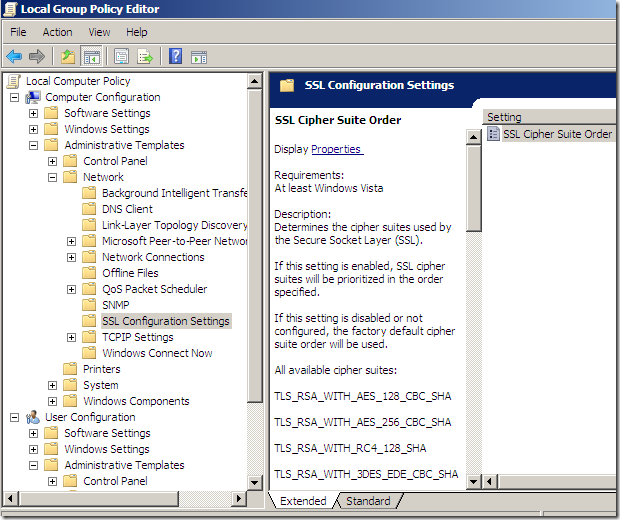The image size is (620, 520).
Task: Expand the System node
Action: click(53, 385)
